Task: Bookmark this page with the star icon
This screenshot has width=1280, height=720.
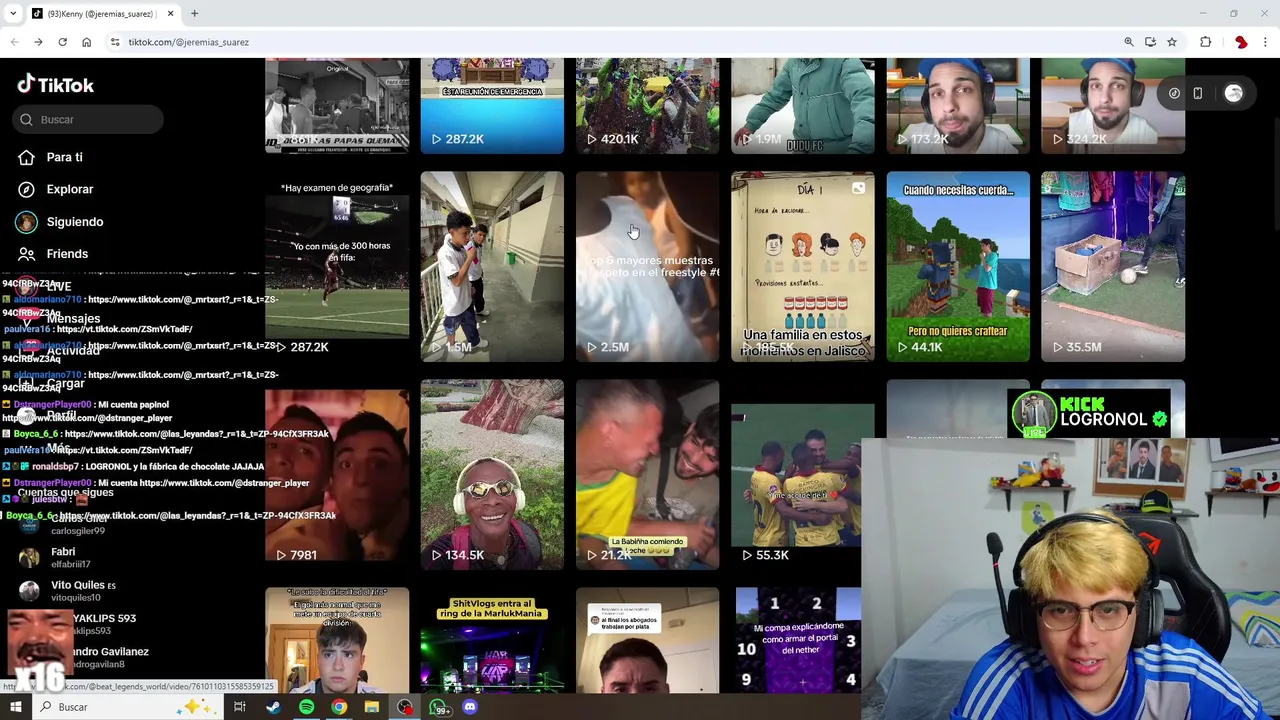Action: pyautogui.click(x=1172, y=42)
